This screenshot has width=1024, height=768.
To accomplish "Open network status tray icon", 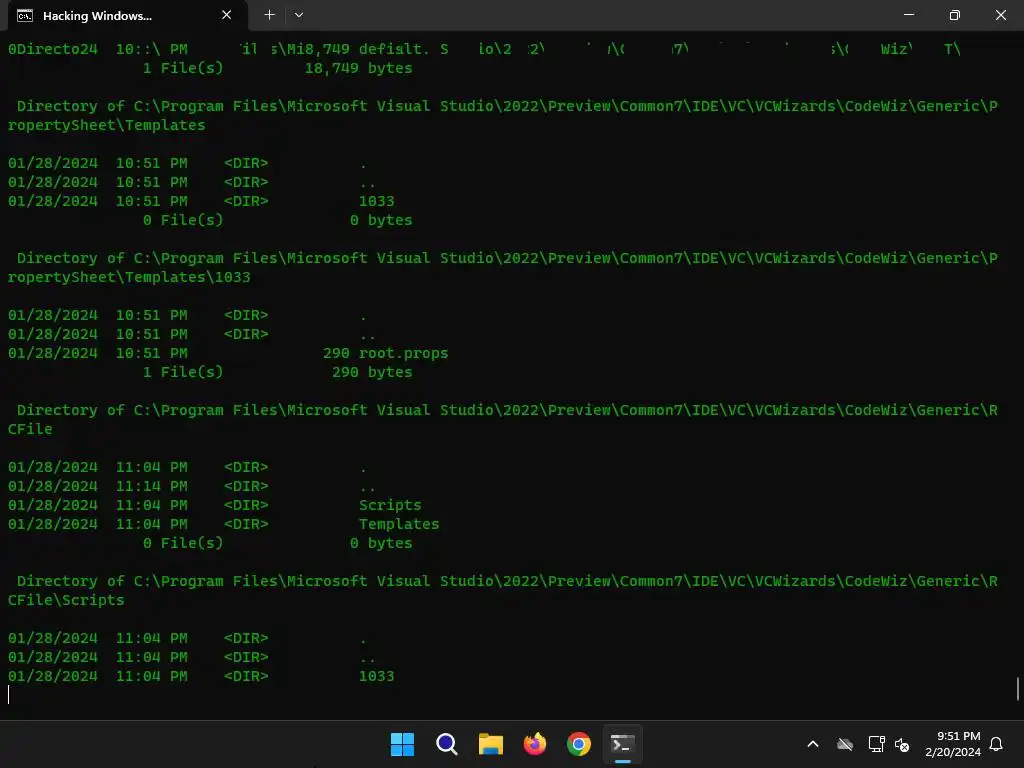I will pyautogui.click(x=876, y=744).
